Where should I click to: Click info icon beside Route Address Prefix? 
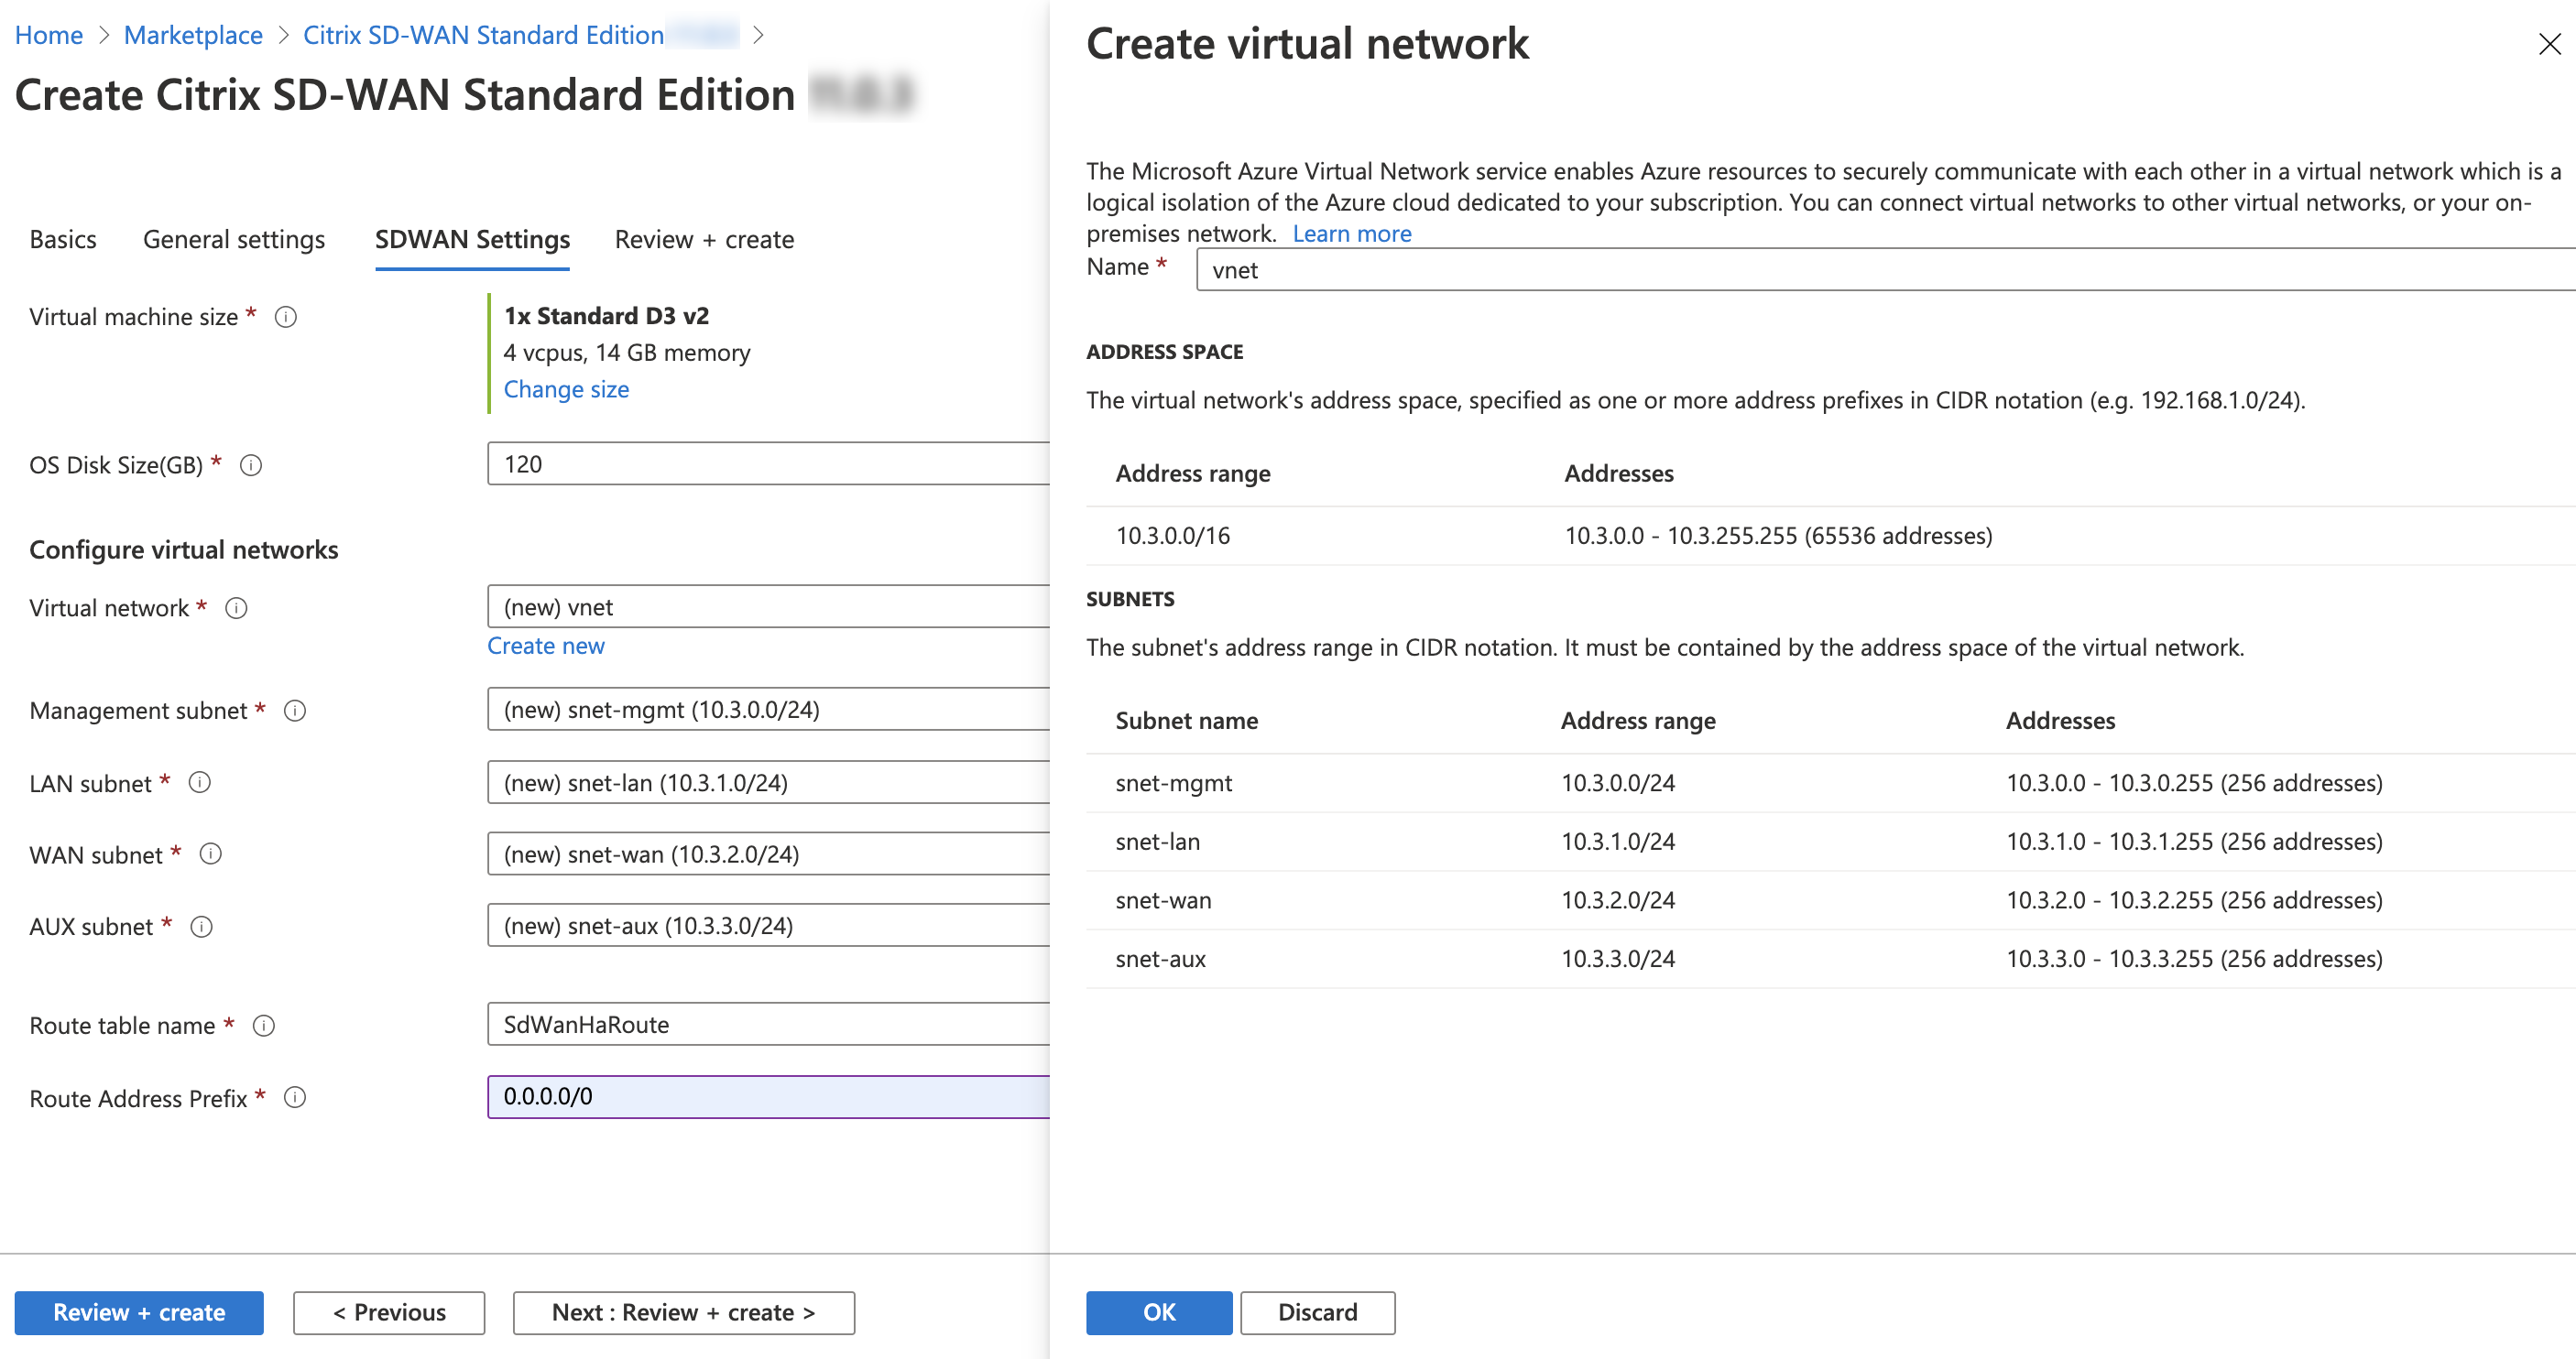tap(295, 1098)
